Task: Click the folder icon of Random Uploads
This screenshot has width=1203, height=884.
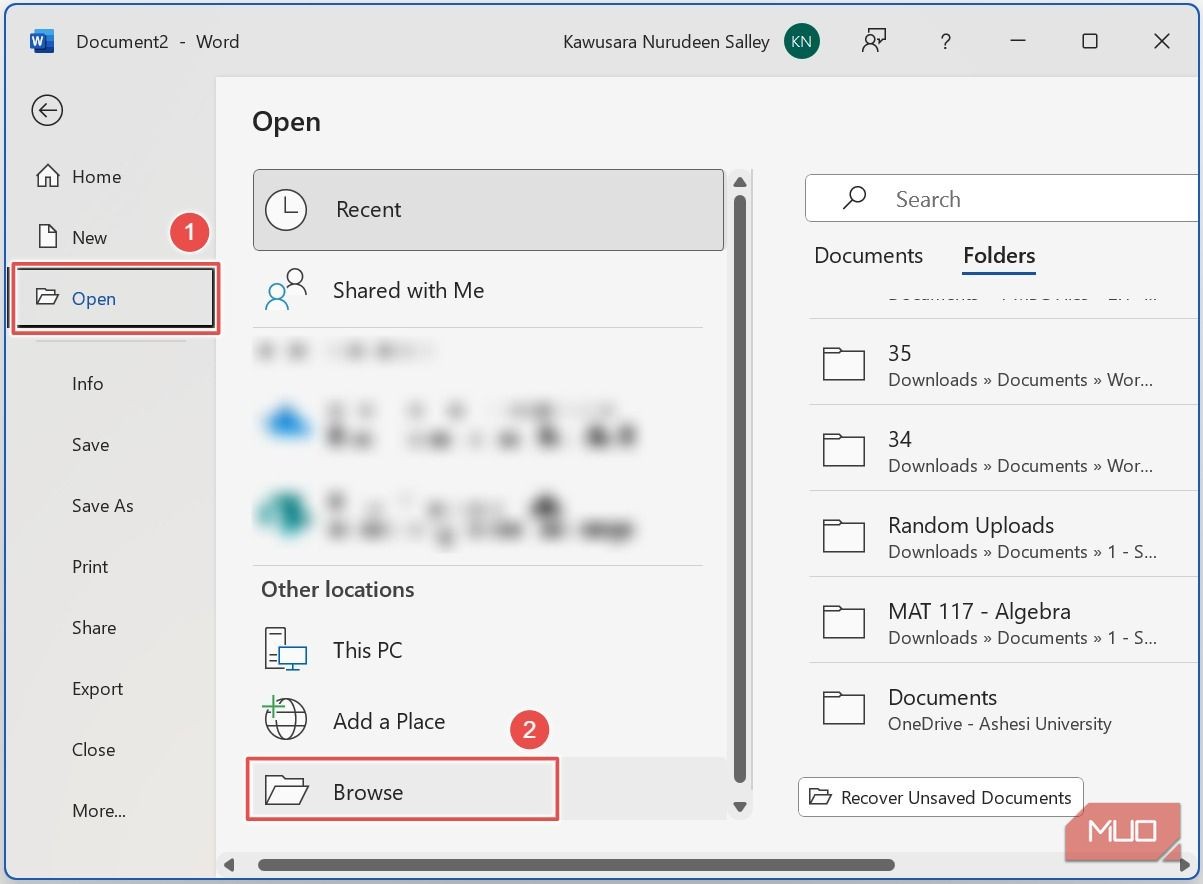Action: tap(843, 536)
